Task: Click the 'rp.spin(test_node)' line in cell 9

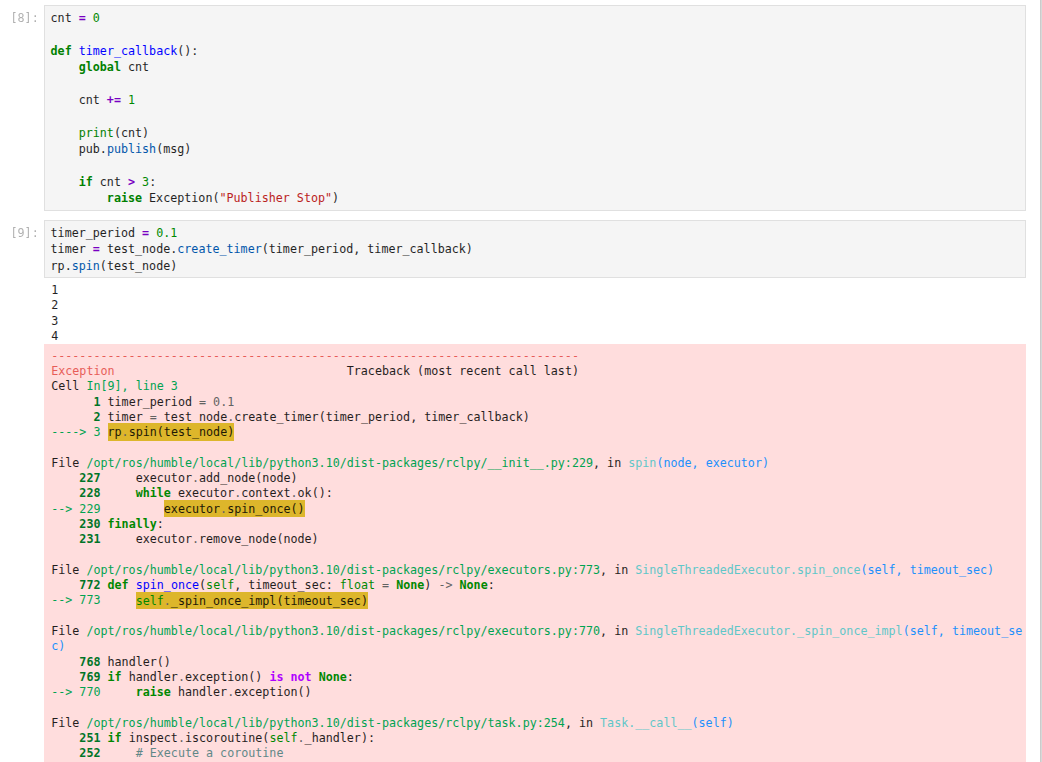Action: 114,266
